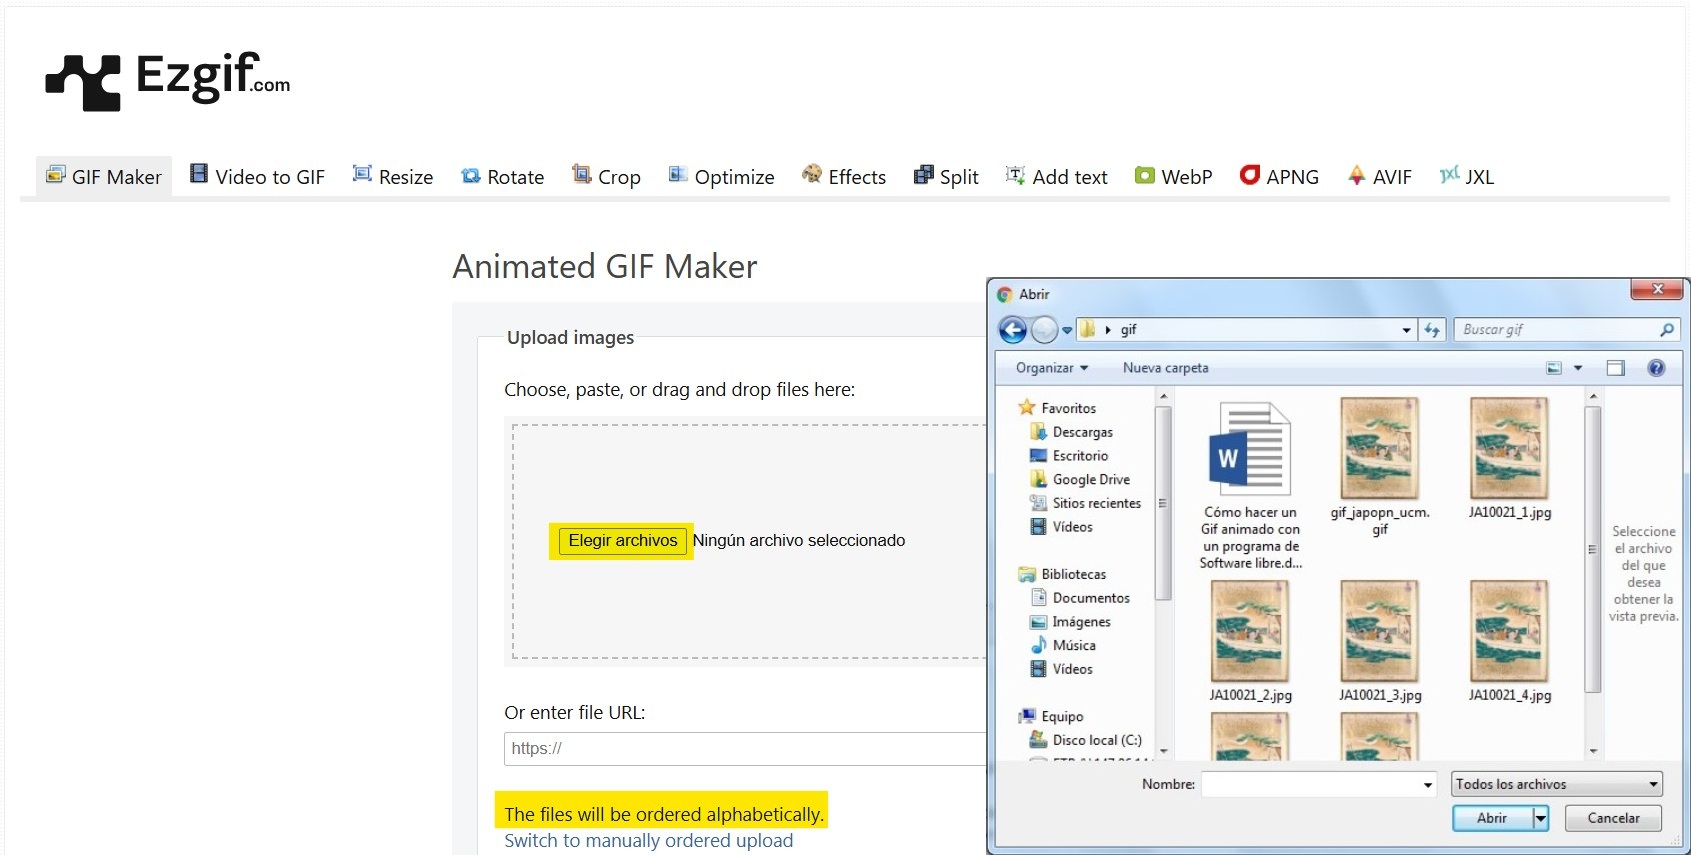Open Vídeos under Favoritos
This screenshot has height=855, width=1691.
pos(1062,527)
